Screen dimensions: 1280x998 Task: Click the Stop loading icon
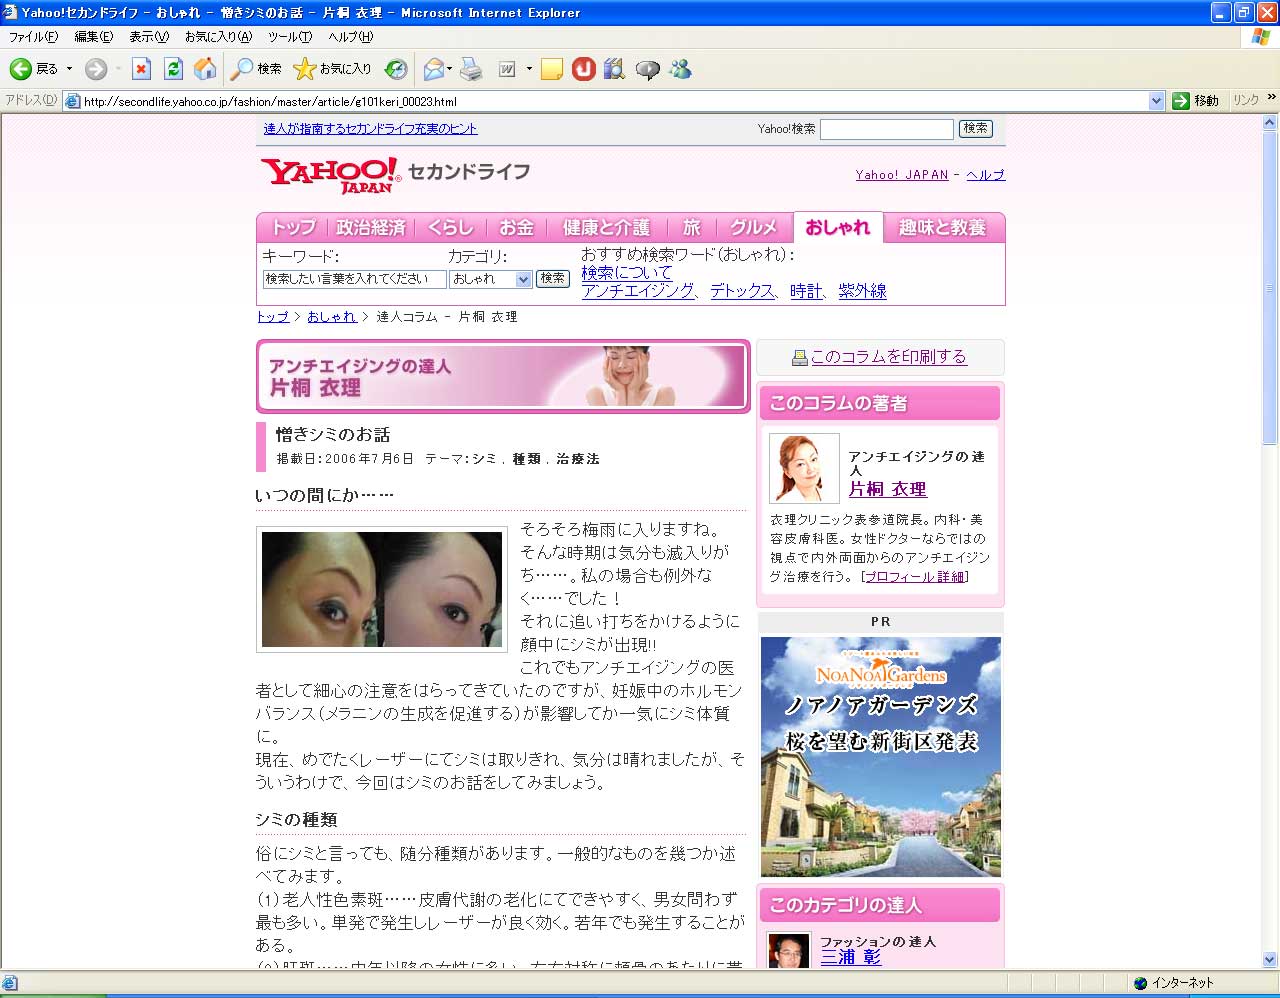pos(141,69)
